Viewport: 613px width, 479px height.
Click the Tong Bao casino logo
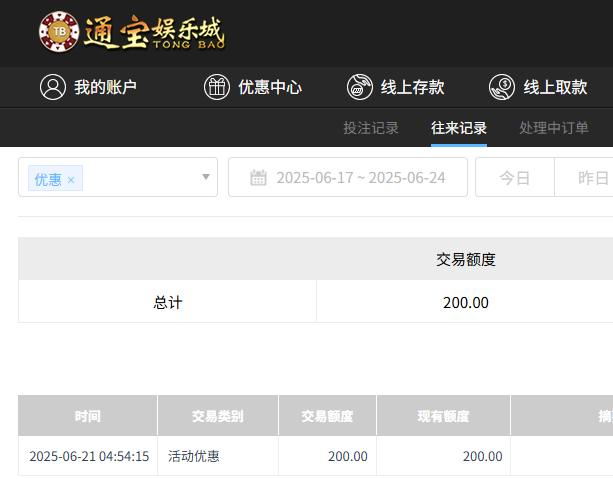tap(132, 32)
